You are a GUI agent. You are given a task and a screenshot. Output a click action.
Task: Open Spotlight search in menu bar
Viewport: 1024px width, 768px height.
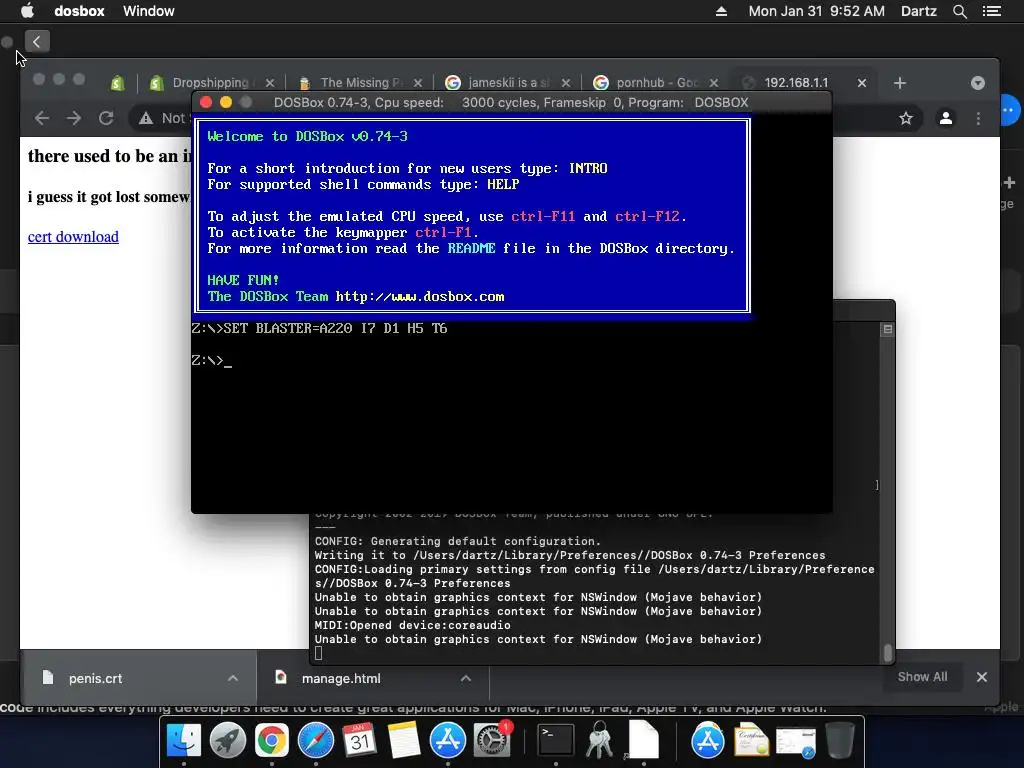tap(959, 11)
